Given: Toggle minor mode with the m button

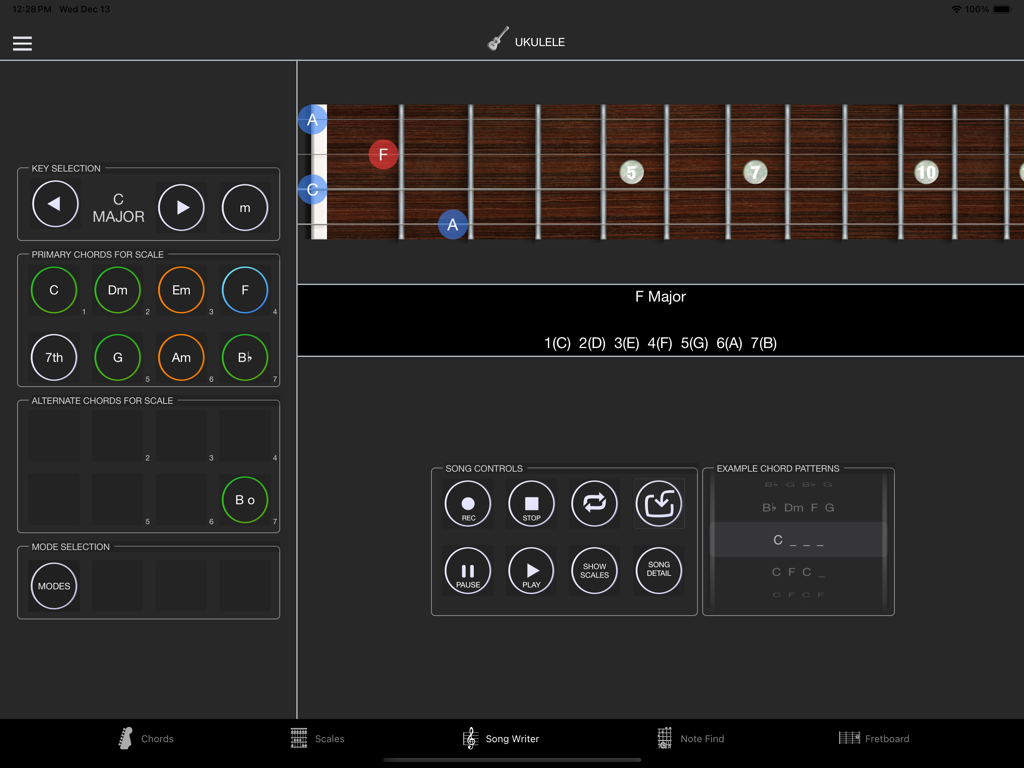Looking at the screenshot, I should (x=244, y=207).
